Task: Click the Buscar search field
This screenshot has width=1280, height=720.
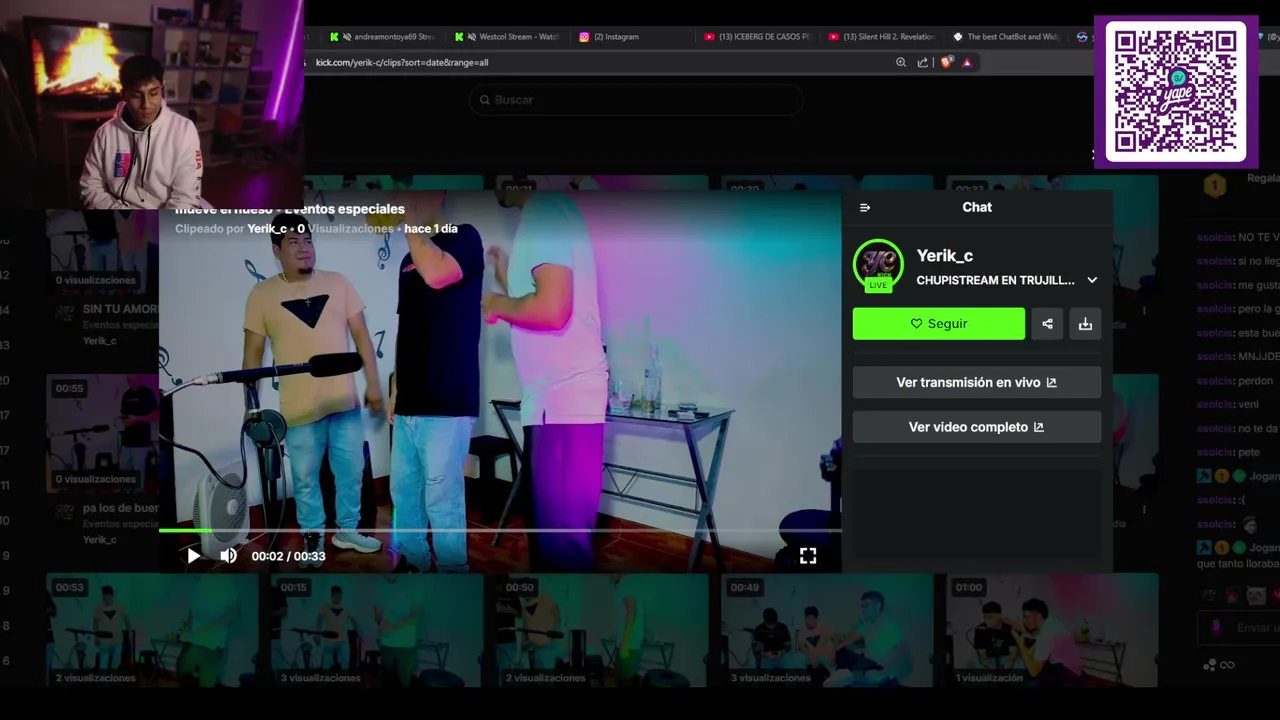Action: [x=636, y=100]
